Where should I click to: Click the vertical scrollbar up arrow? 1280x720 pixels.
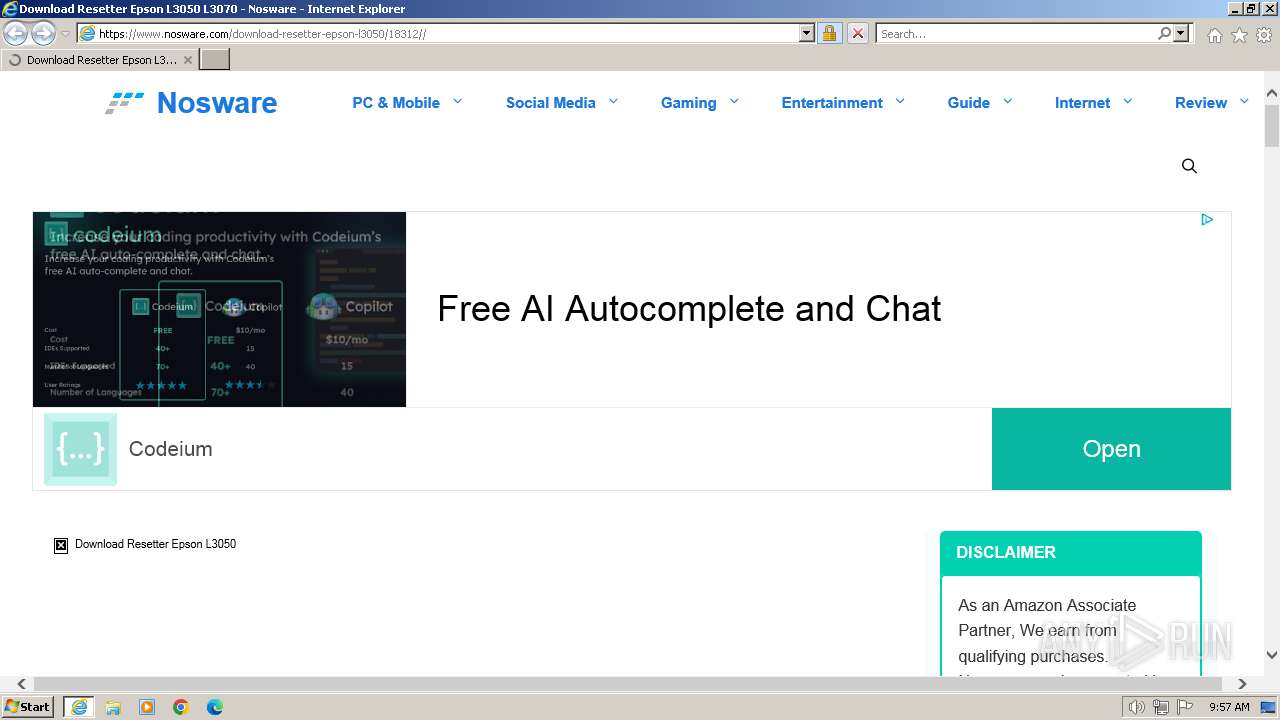click(1272, 95)
